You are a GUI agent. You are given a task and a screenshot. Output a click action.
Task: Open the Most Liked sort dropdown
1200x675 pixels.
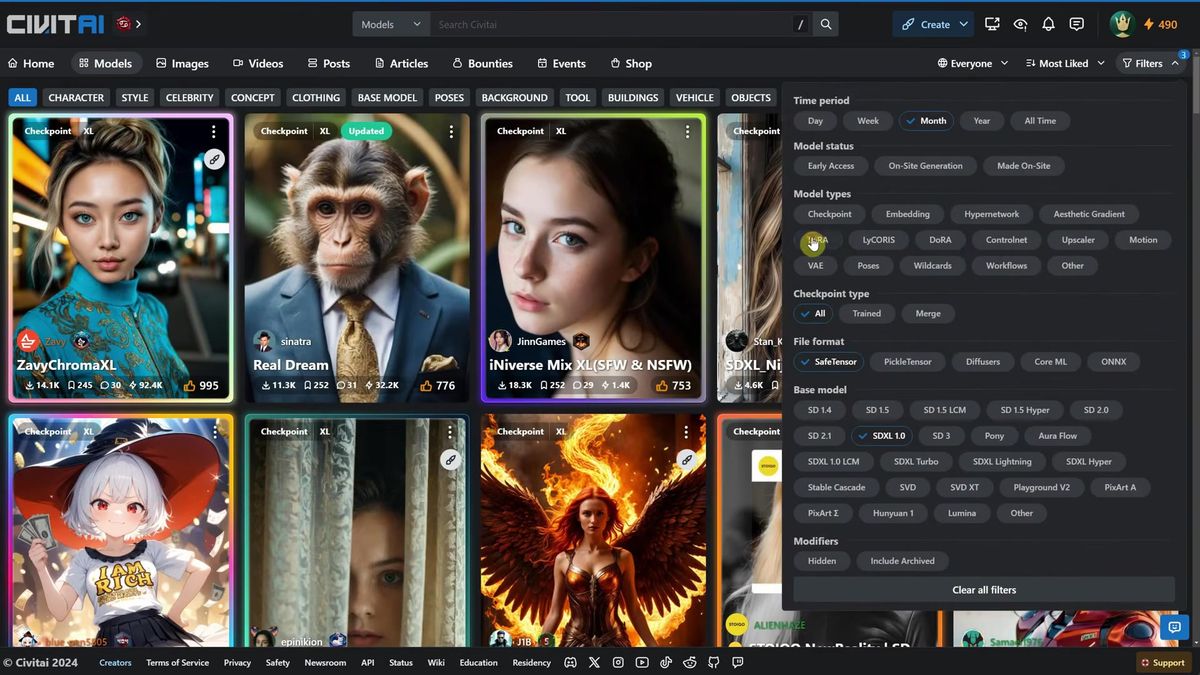1065,63
